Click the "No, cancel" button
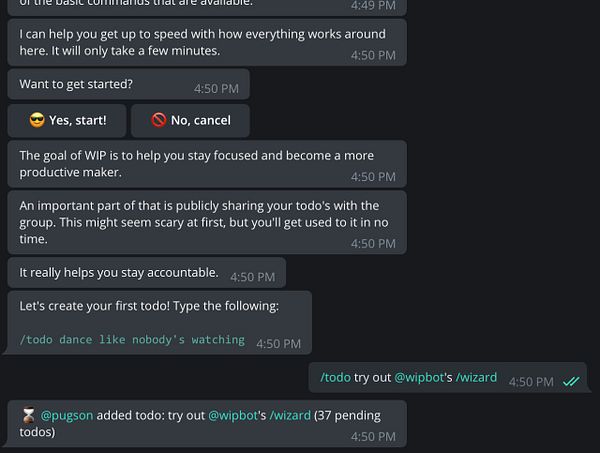The width and height of the screenshot is (600, 453). point(190,121)
